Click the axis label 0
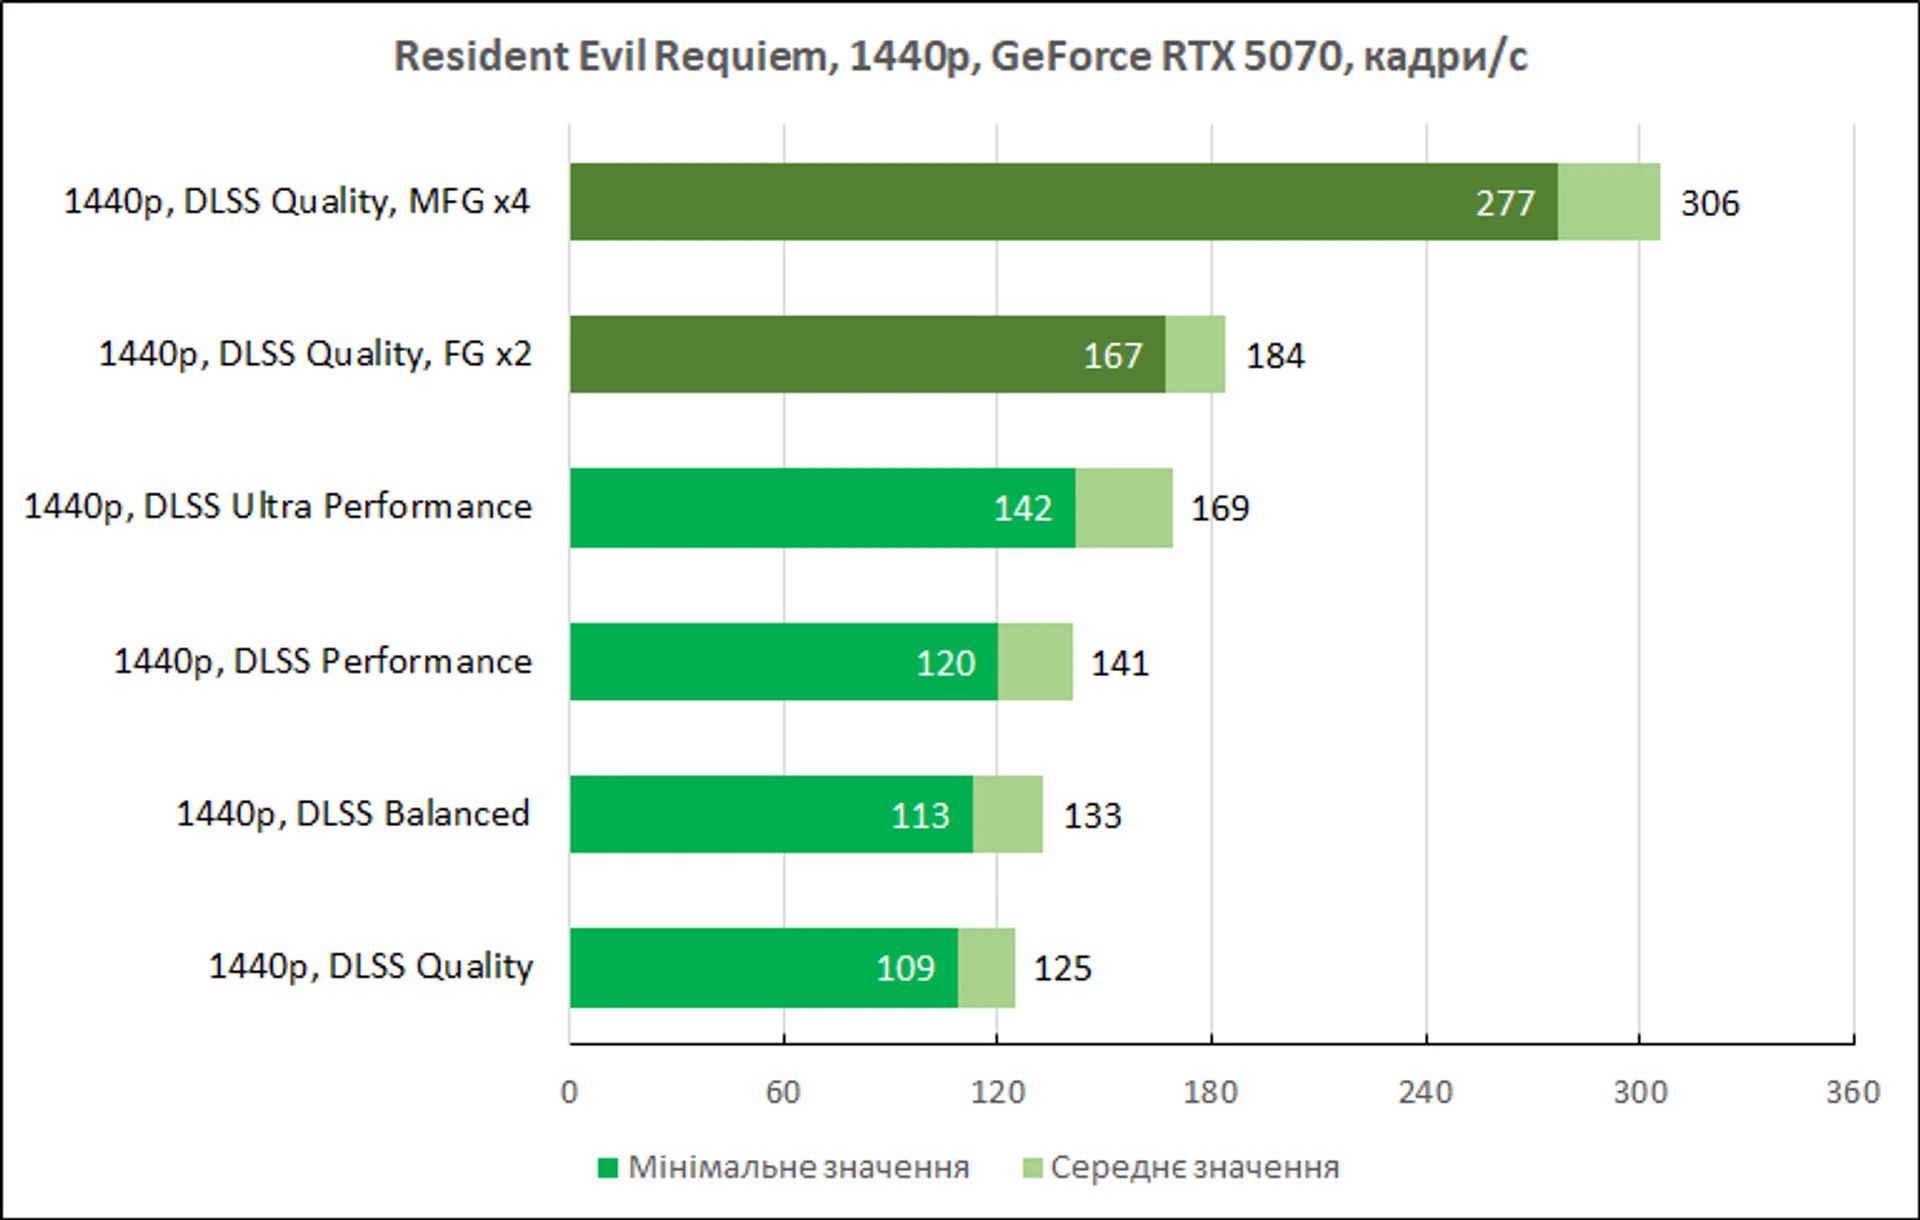Image resolution: width=1920 pixels, height=1220 pixels. (569, 1092)
